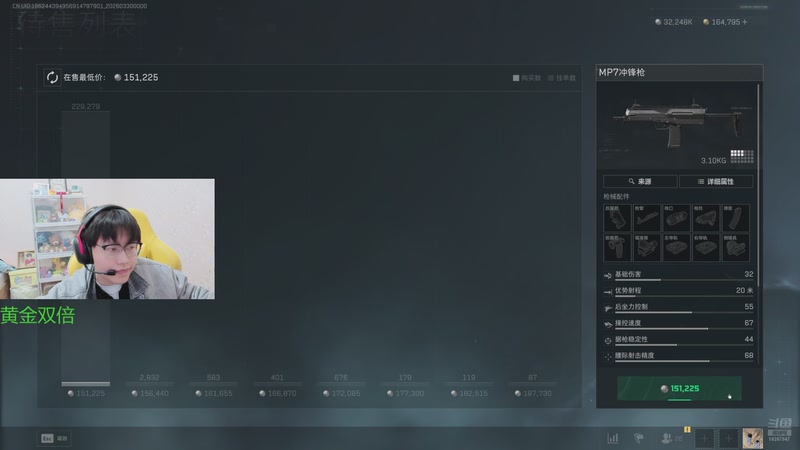Screen dimensions: 800x450
Task: Click the yellow notification badge on bottom bar
Action: coord(687,430)
